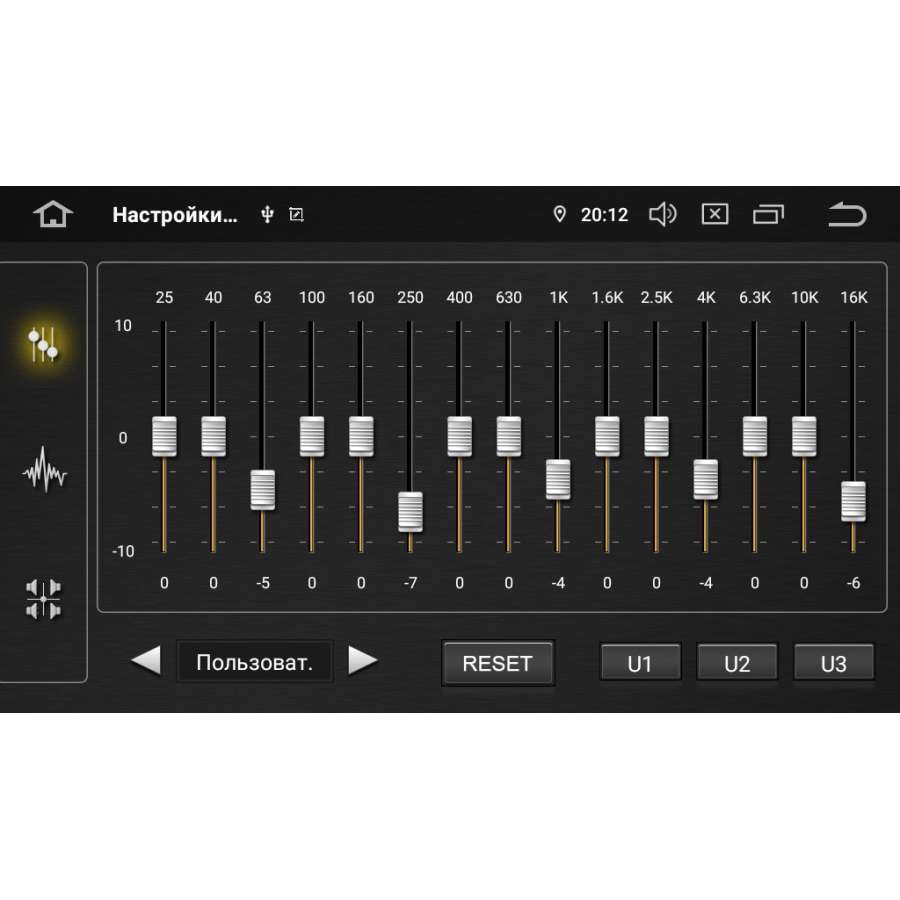
Task: Click the Настройки... title text
Action: point(174,215)
